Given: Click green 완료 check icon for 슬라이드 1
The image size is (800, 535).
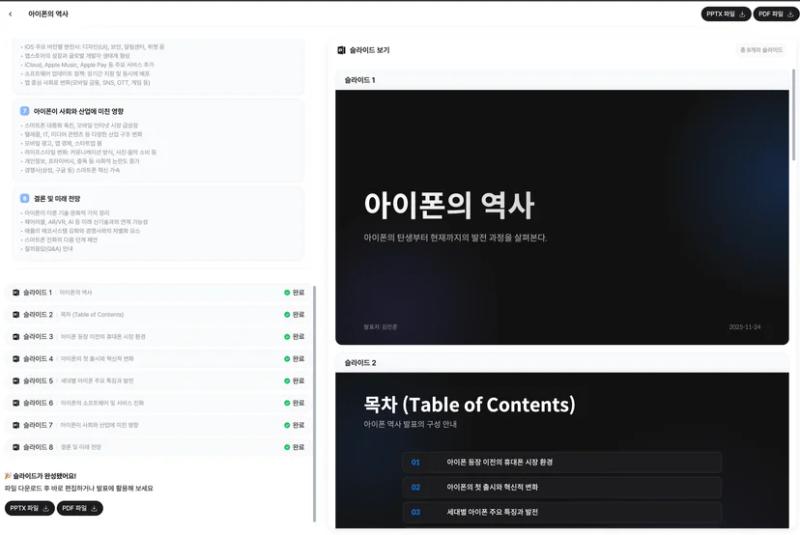Looking at the screenshot, I should [287, 293].
